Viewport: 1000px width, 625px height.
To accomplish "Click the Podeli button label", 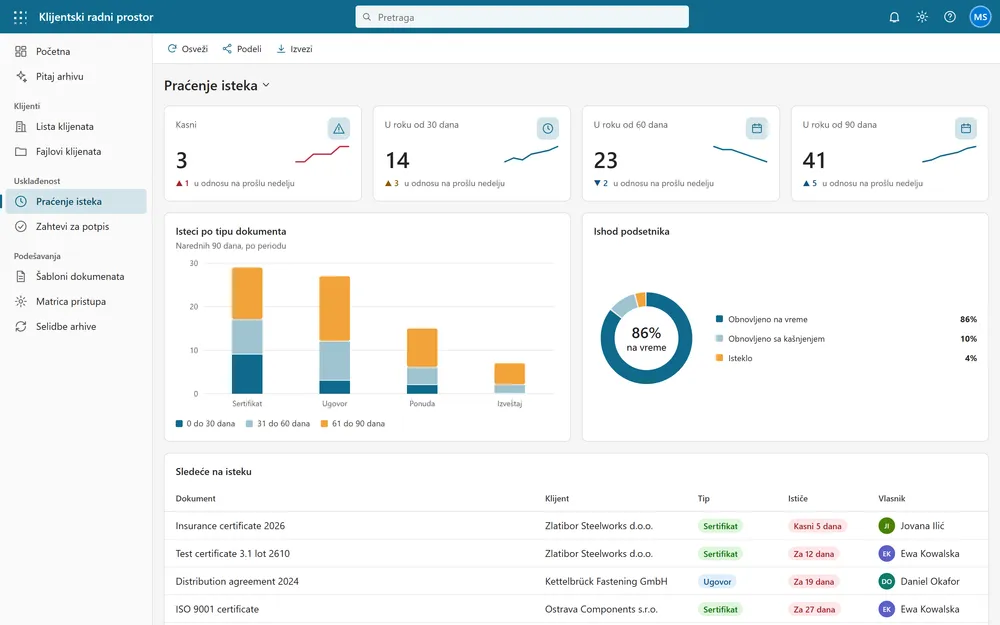I will pyautogui.click(x=249, y=48).
